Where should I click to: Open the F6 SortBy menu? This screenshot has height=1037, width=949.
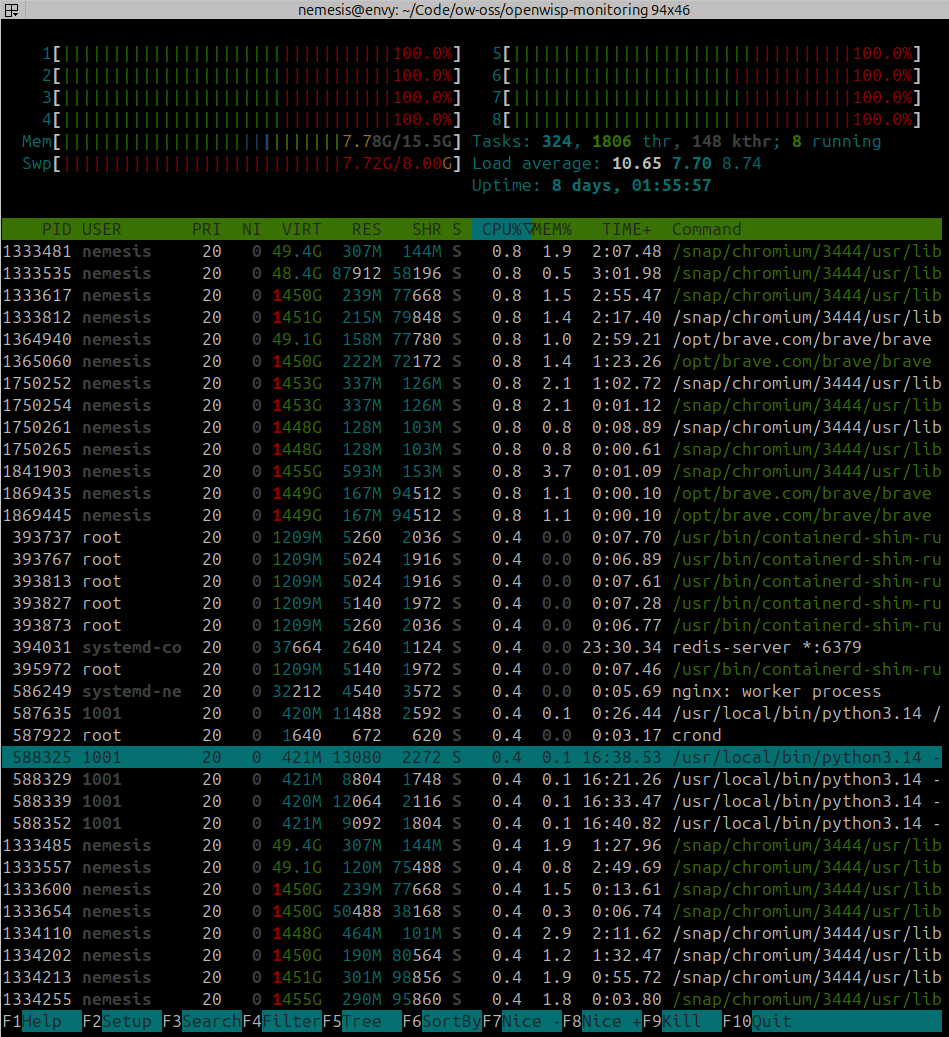442,1021
